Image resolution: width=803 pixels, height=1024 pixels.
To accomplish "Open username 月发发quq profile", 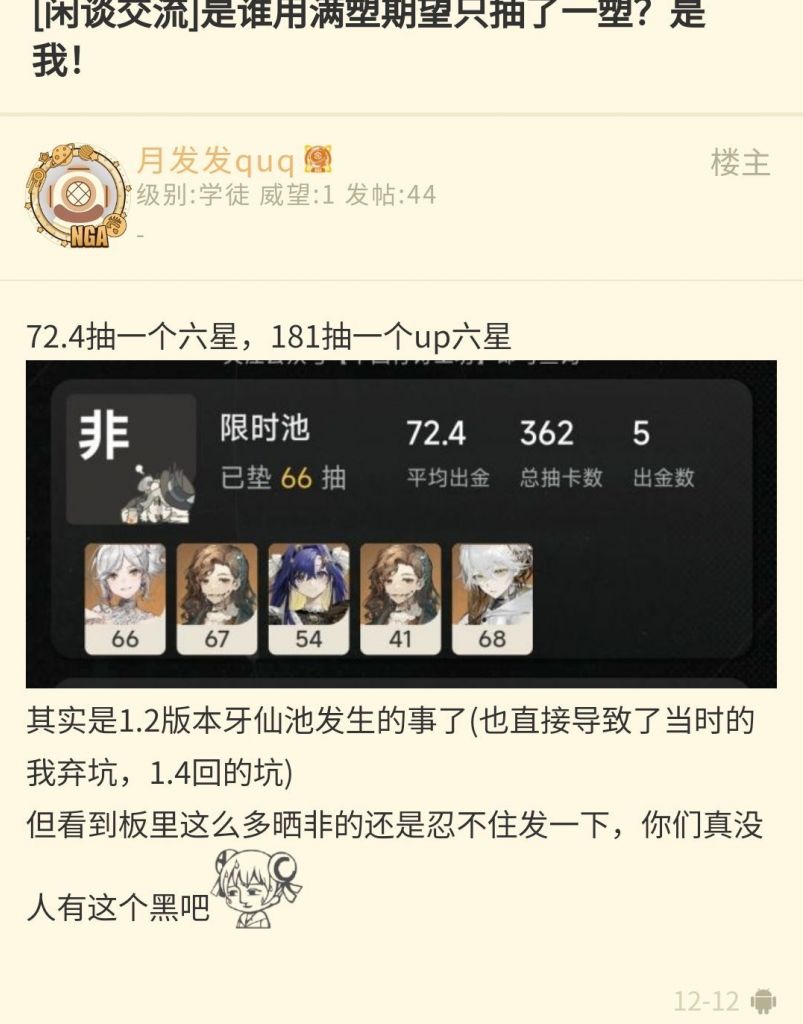I will click(x=216, y=160).
